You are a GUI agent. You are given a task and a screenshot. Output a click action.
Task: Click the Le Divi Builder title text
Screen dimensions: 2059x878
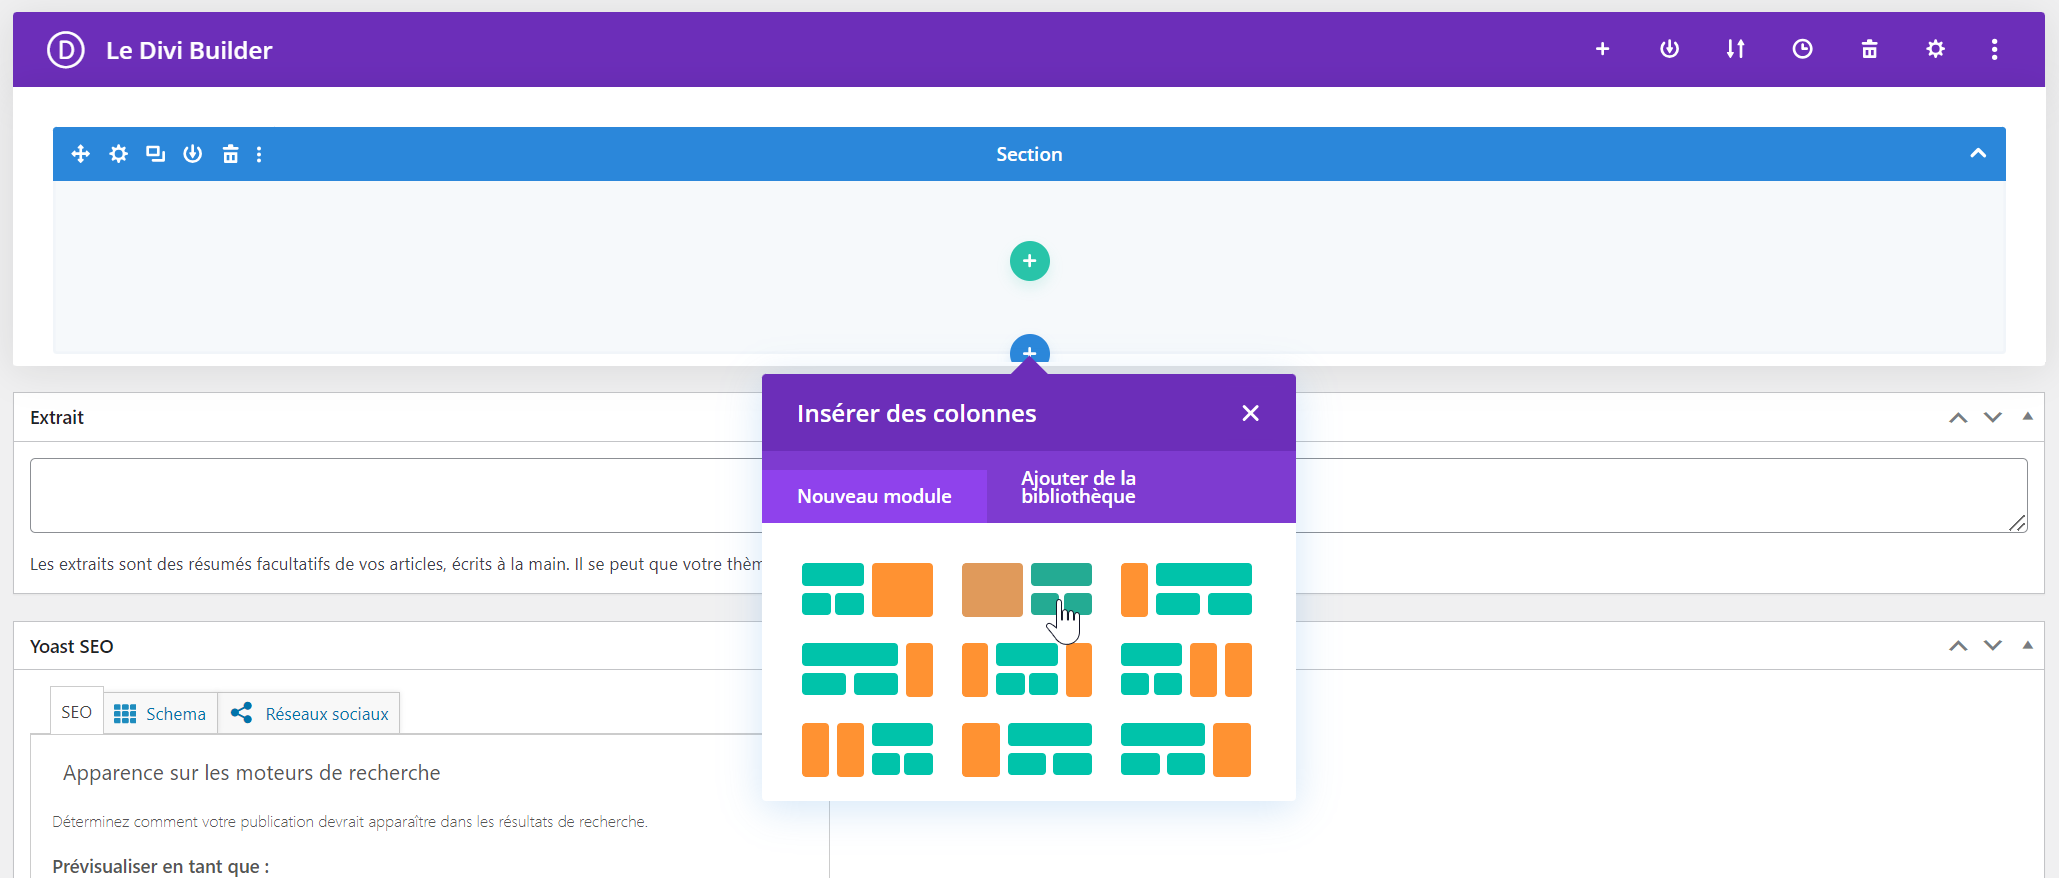[189, 50]
